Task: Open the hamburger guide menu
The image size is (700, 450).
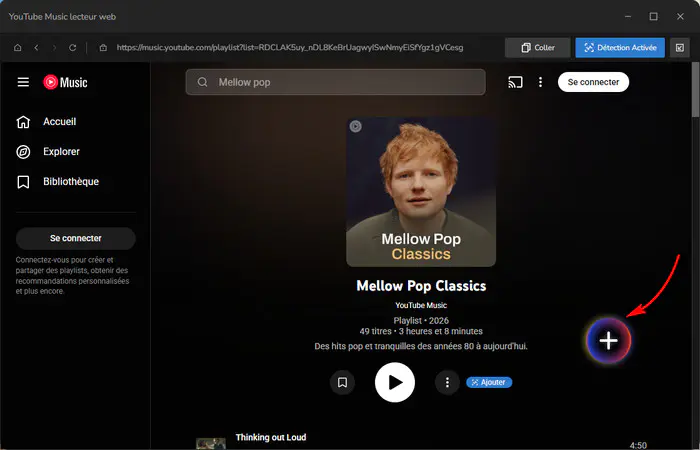Action: tap(23, 82)
